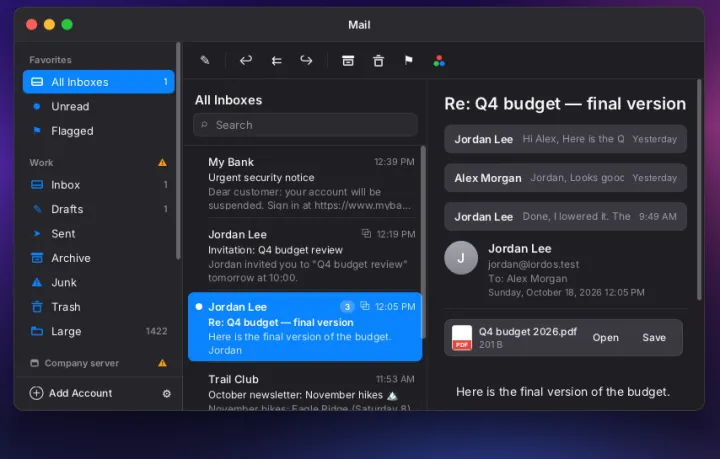Click the PDF file icon of the attachment

coord(461,338)
